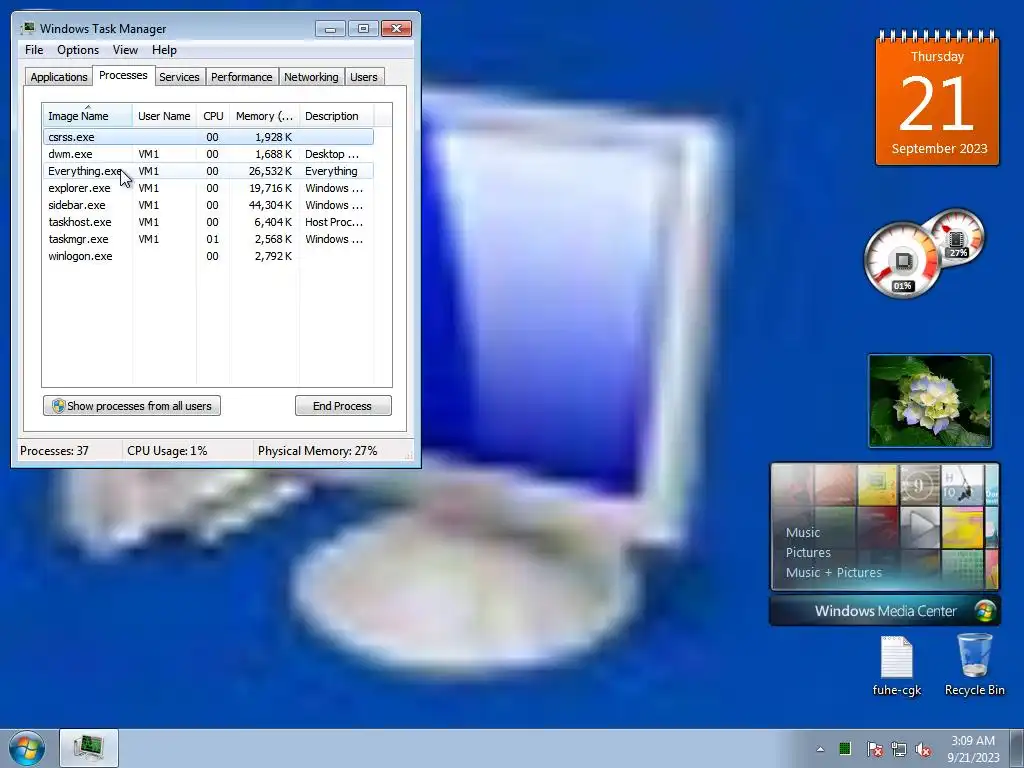The width and height of the screenshot is (1024, 768).
Task: Click the 44,304 K memory value
Action: tap(270, 205)
